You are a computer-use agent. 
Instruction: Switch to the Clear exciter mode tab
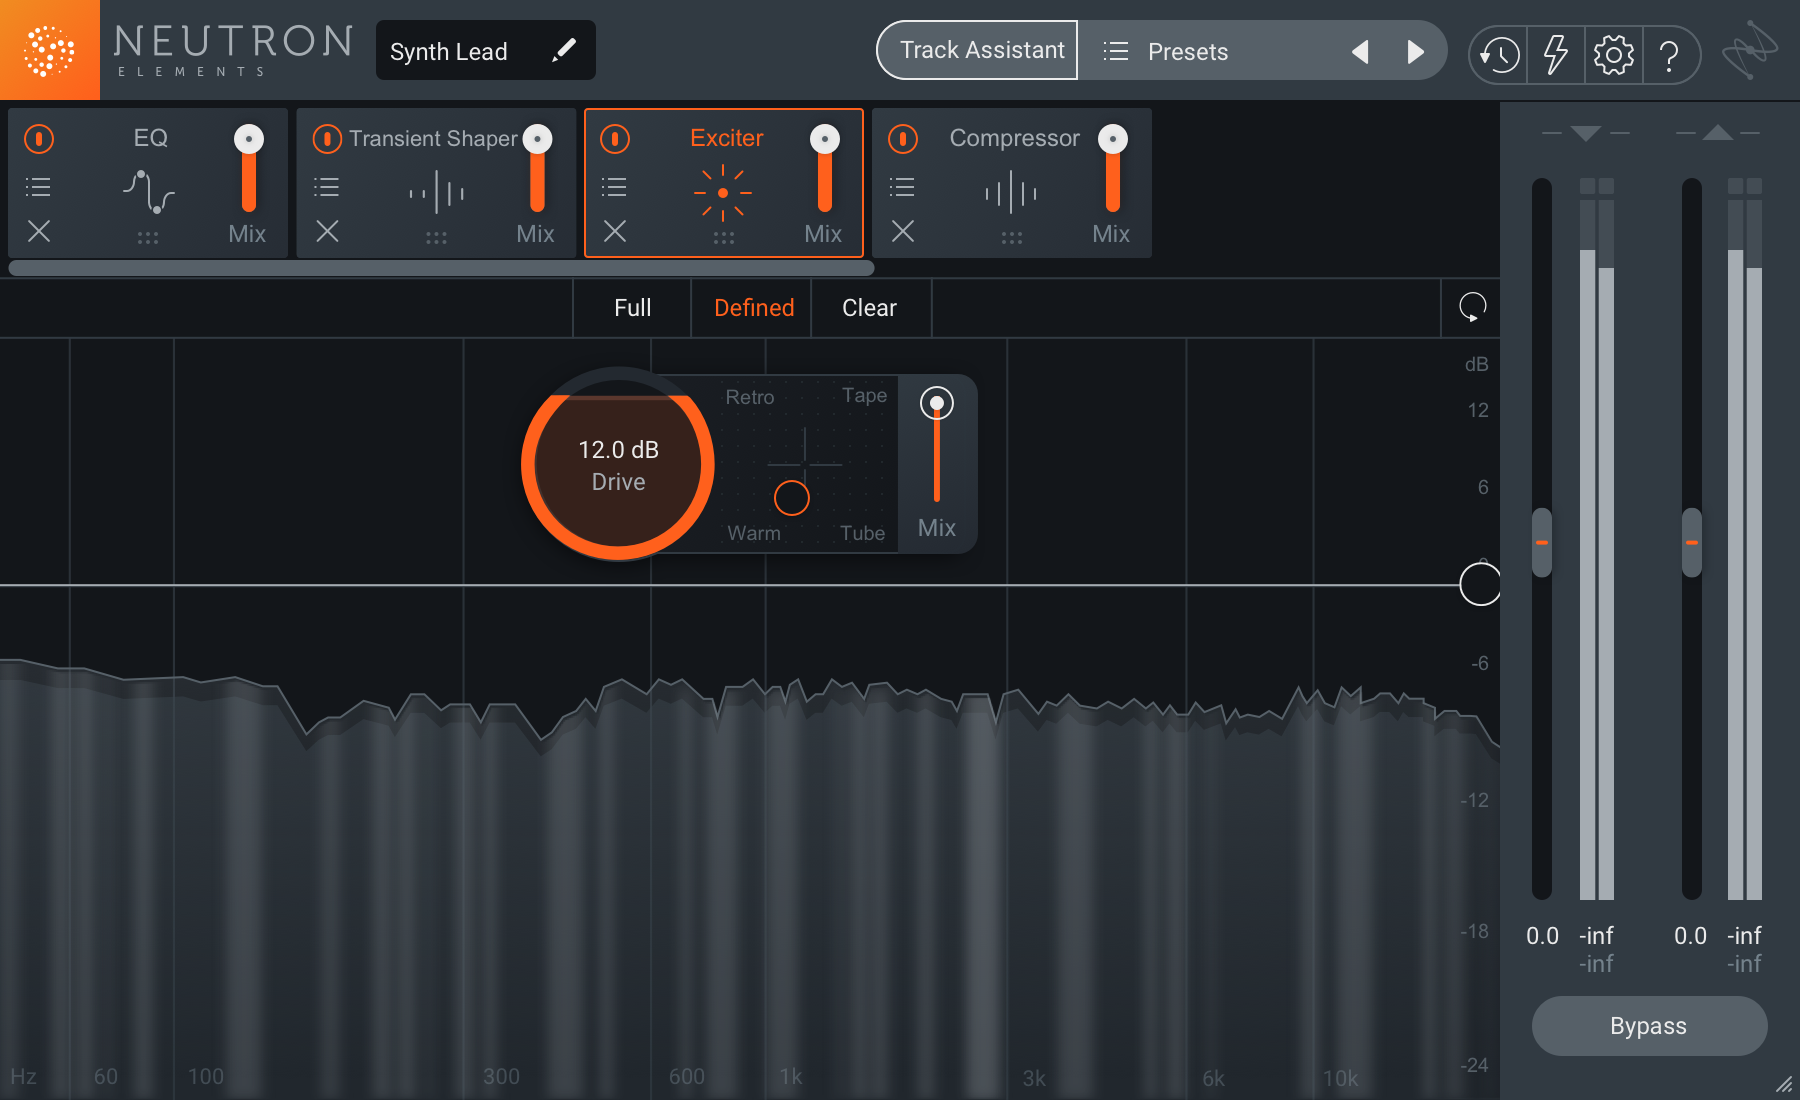pyautogui.click(x=869, y=308)
